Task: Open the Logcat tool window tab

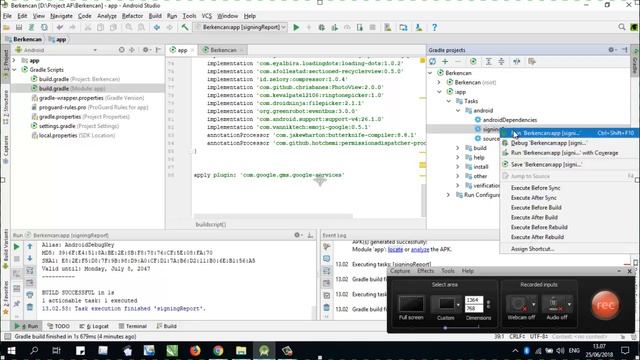Action: pos(94,326)
